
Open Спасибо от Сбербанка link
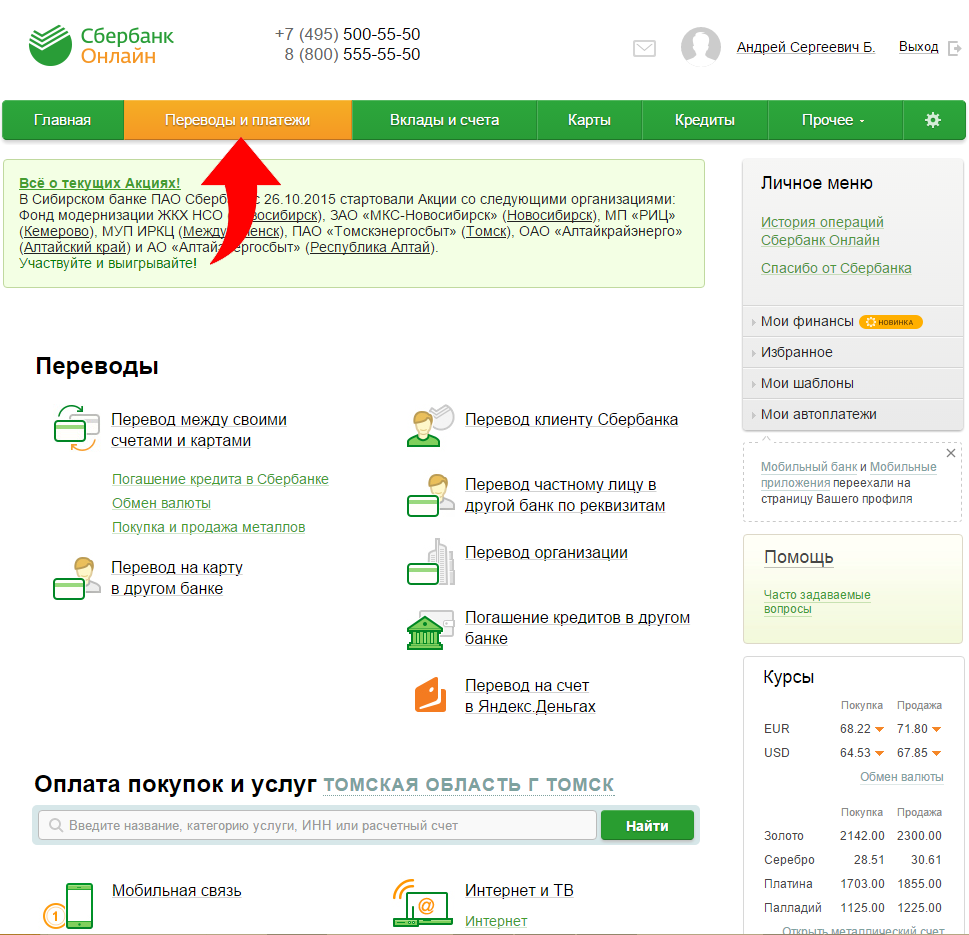click(836, 268)
